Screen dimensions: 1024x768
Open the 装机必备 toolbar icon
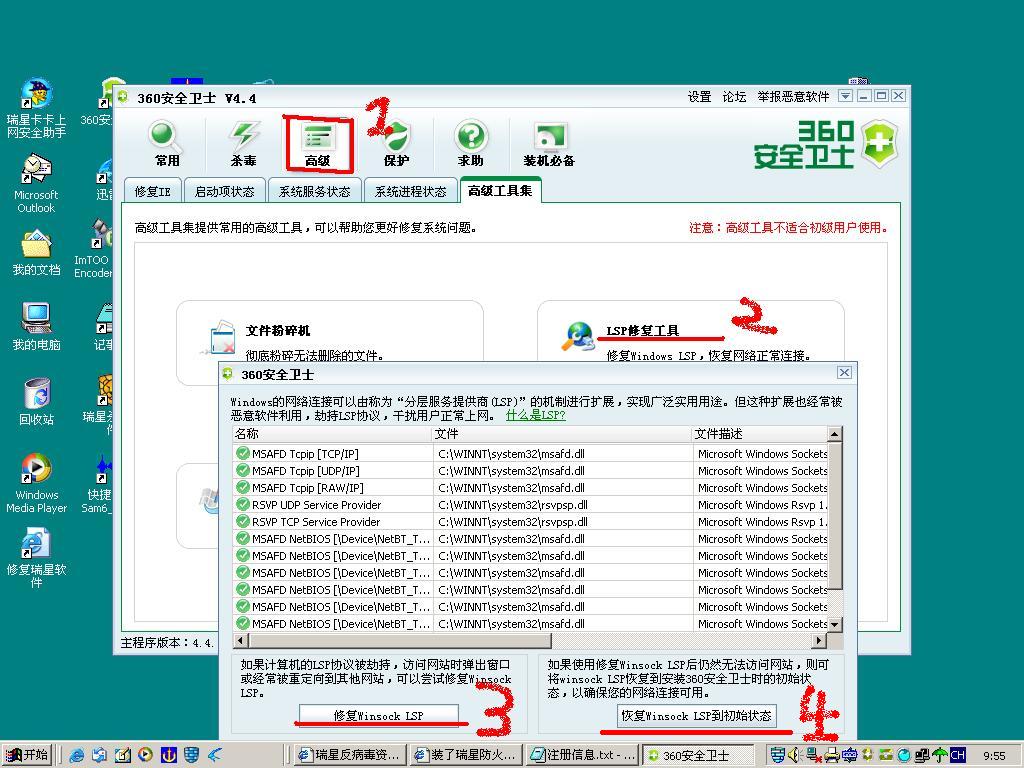click(x=549, y=144)
